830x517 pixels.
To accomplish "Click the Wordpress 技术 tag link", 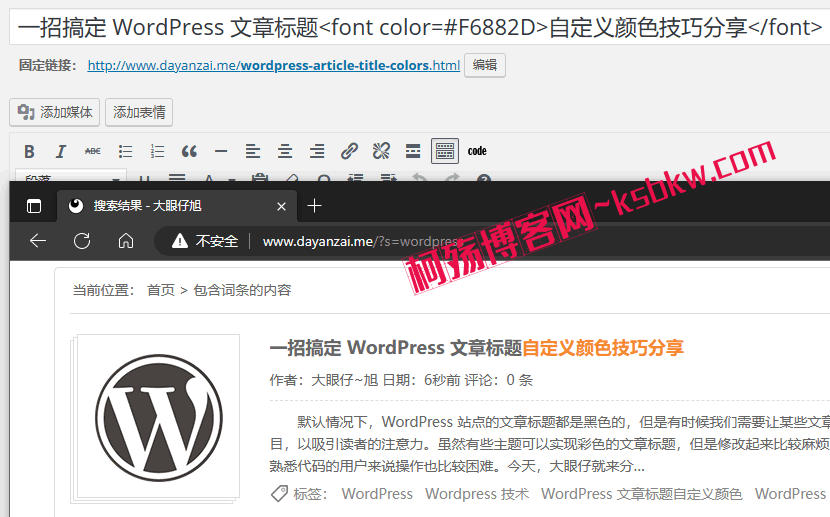I will pos(477,494).
